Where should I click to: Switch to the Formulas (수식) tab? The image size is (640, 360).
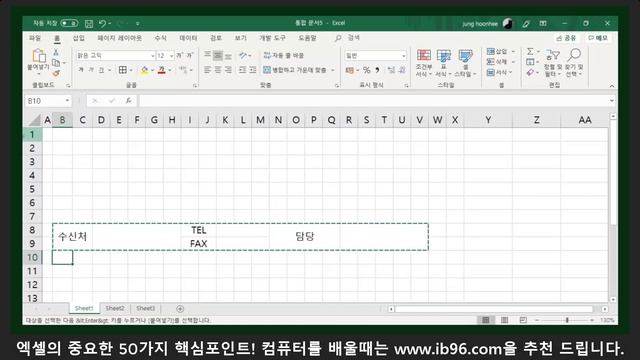160,38
